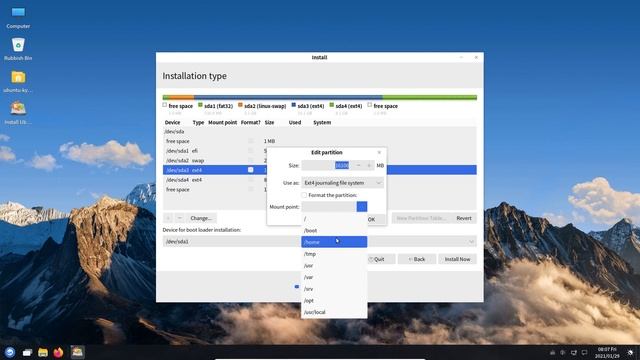The height and width of the screenshot is (360, 640).
Task: Open the start menu in taskbar
Action: (10, 352)
